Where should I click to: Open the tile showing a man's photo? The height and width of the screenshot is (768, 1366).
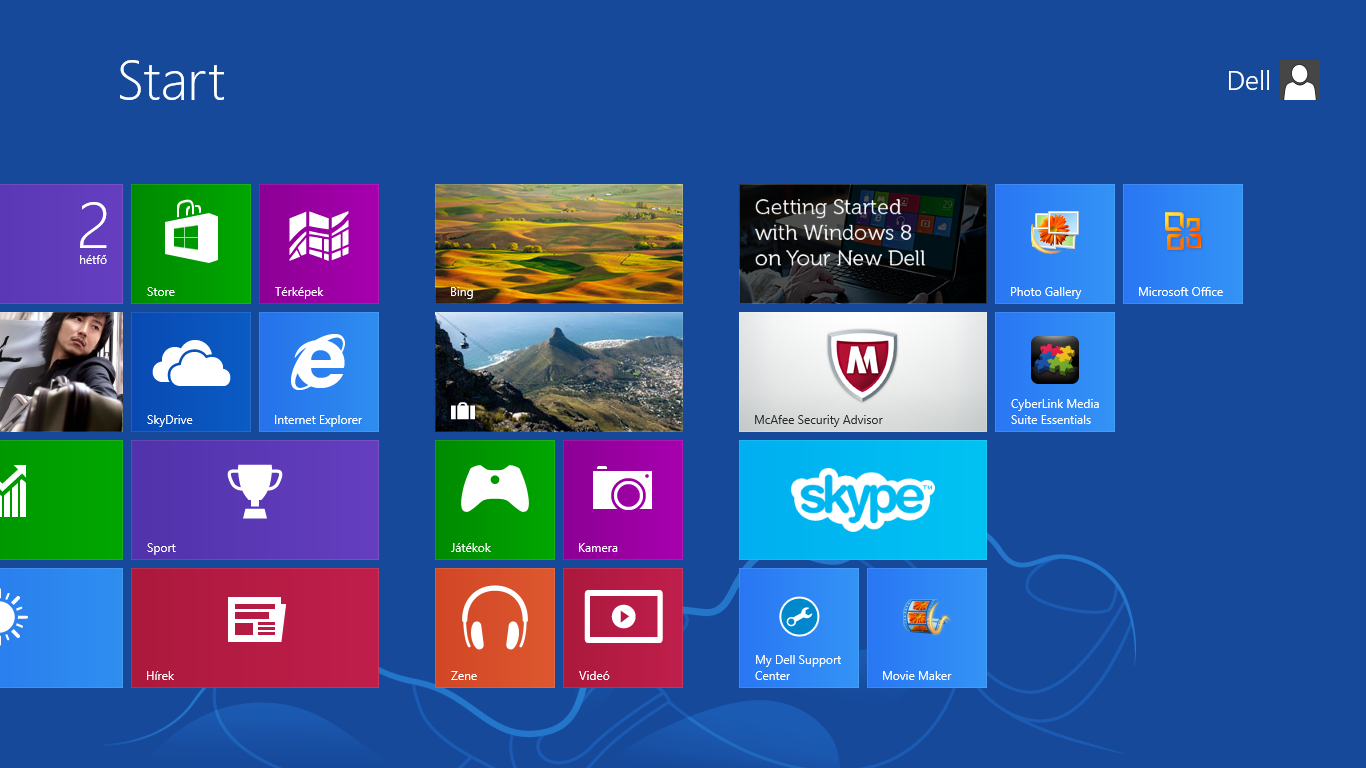tap(61, 372)
